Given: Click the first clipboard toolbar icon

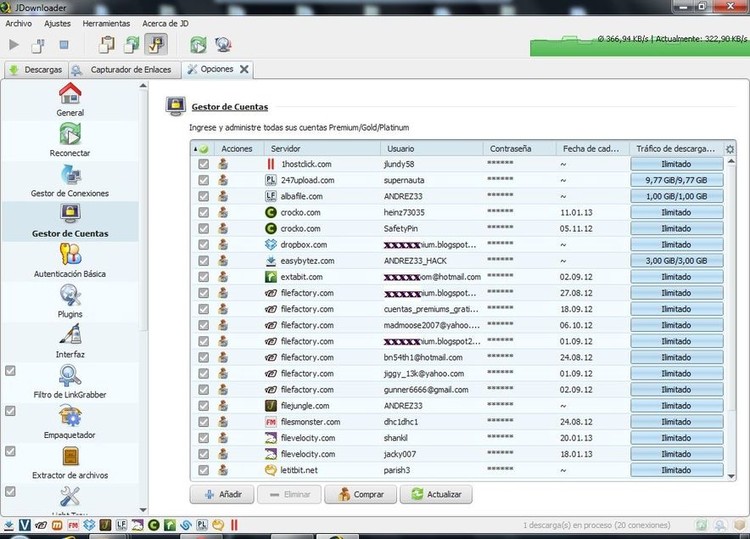Looking at the screenshot, I should tap(106, 45).
